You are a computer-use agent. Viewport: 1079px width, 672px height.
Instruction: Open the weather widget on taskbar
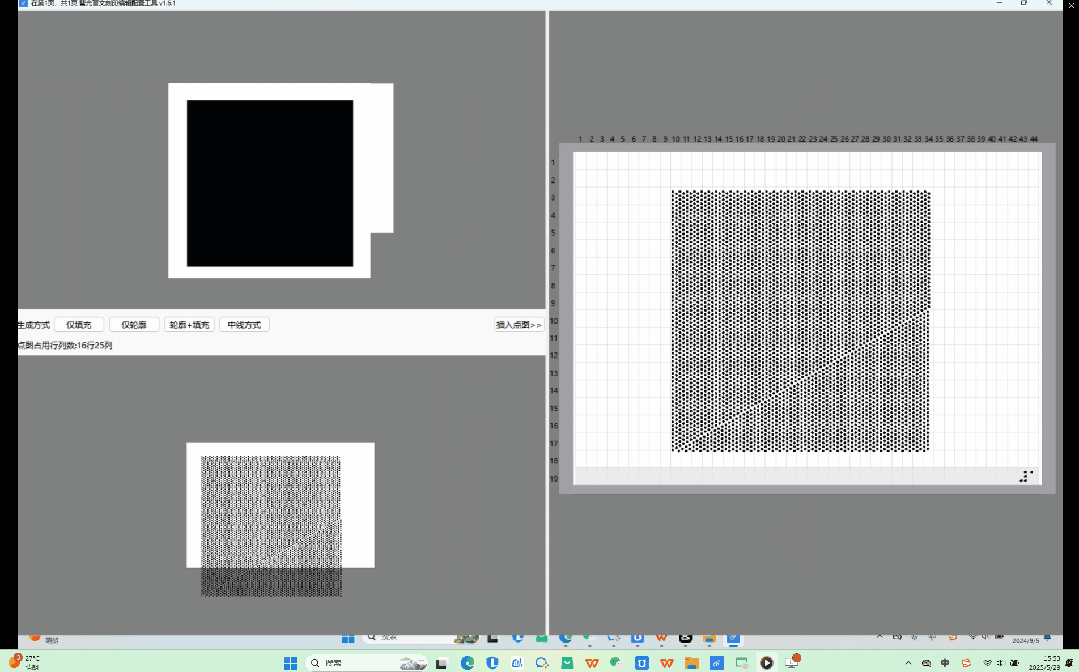(x=25, y=662)
